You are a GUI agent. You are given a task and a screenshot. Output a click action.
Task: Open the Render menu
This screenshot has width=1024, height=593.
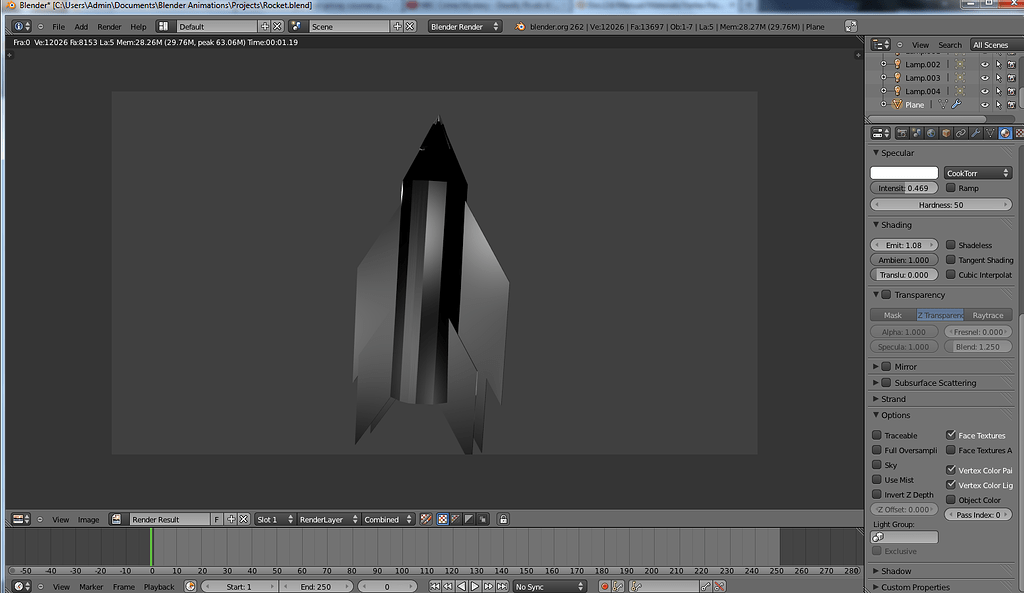pyautogui.click(x=109, y=27)
